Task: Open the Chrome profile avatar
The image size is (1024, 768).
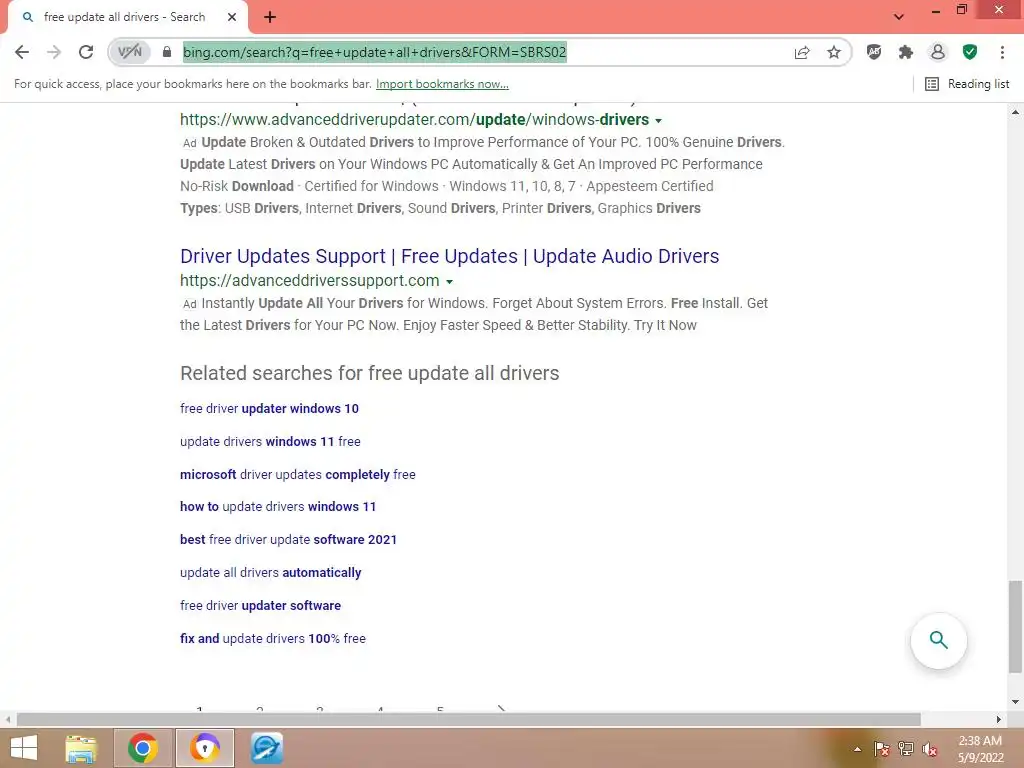Action: (938, 52)
